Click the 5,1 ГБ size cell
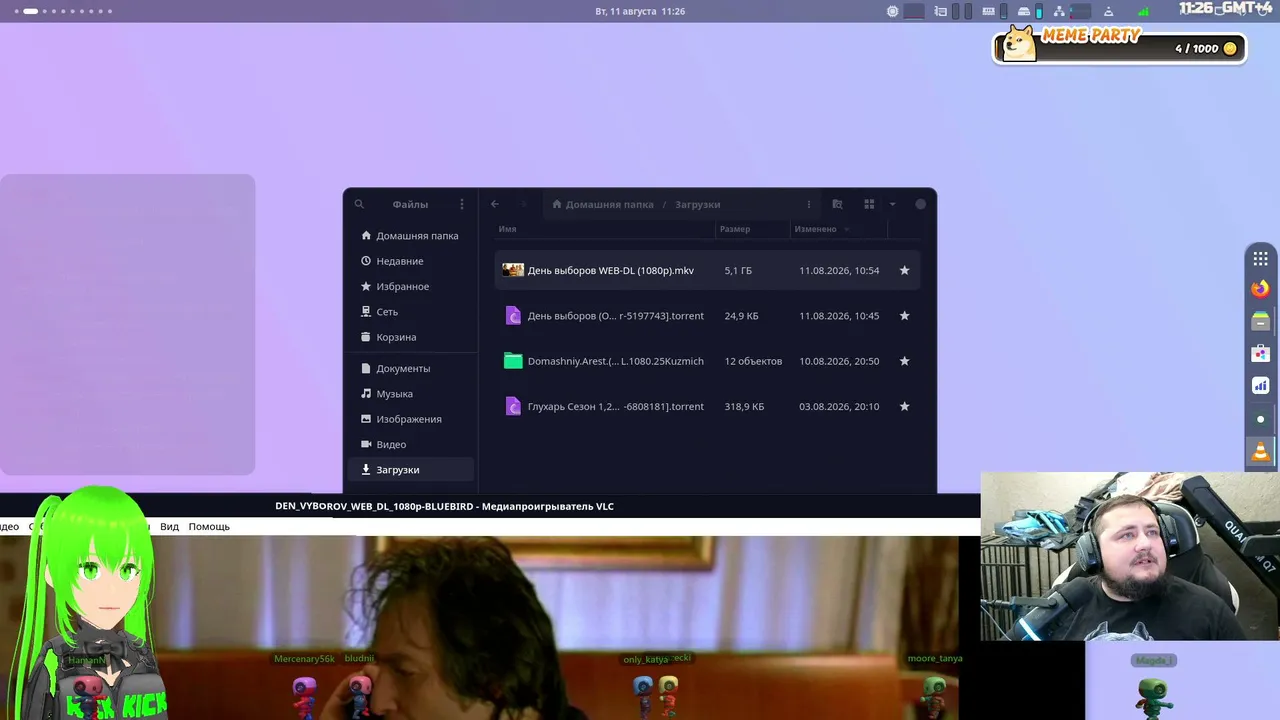 tap(738, 271)
